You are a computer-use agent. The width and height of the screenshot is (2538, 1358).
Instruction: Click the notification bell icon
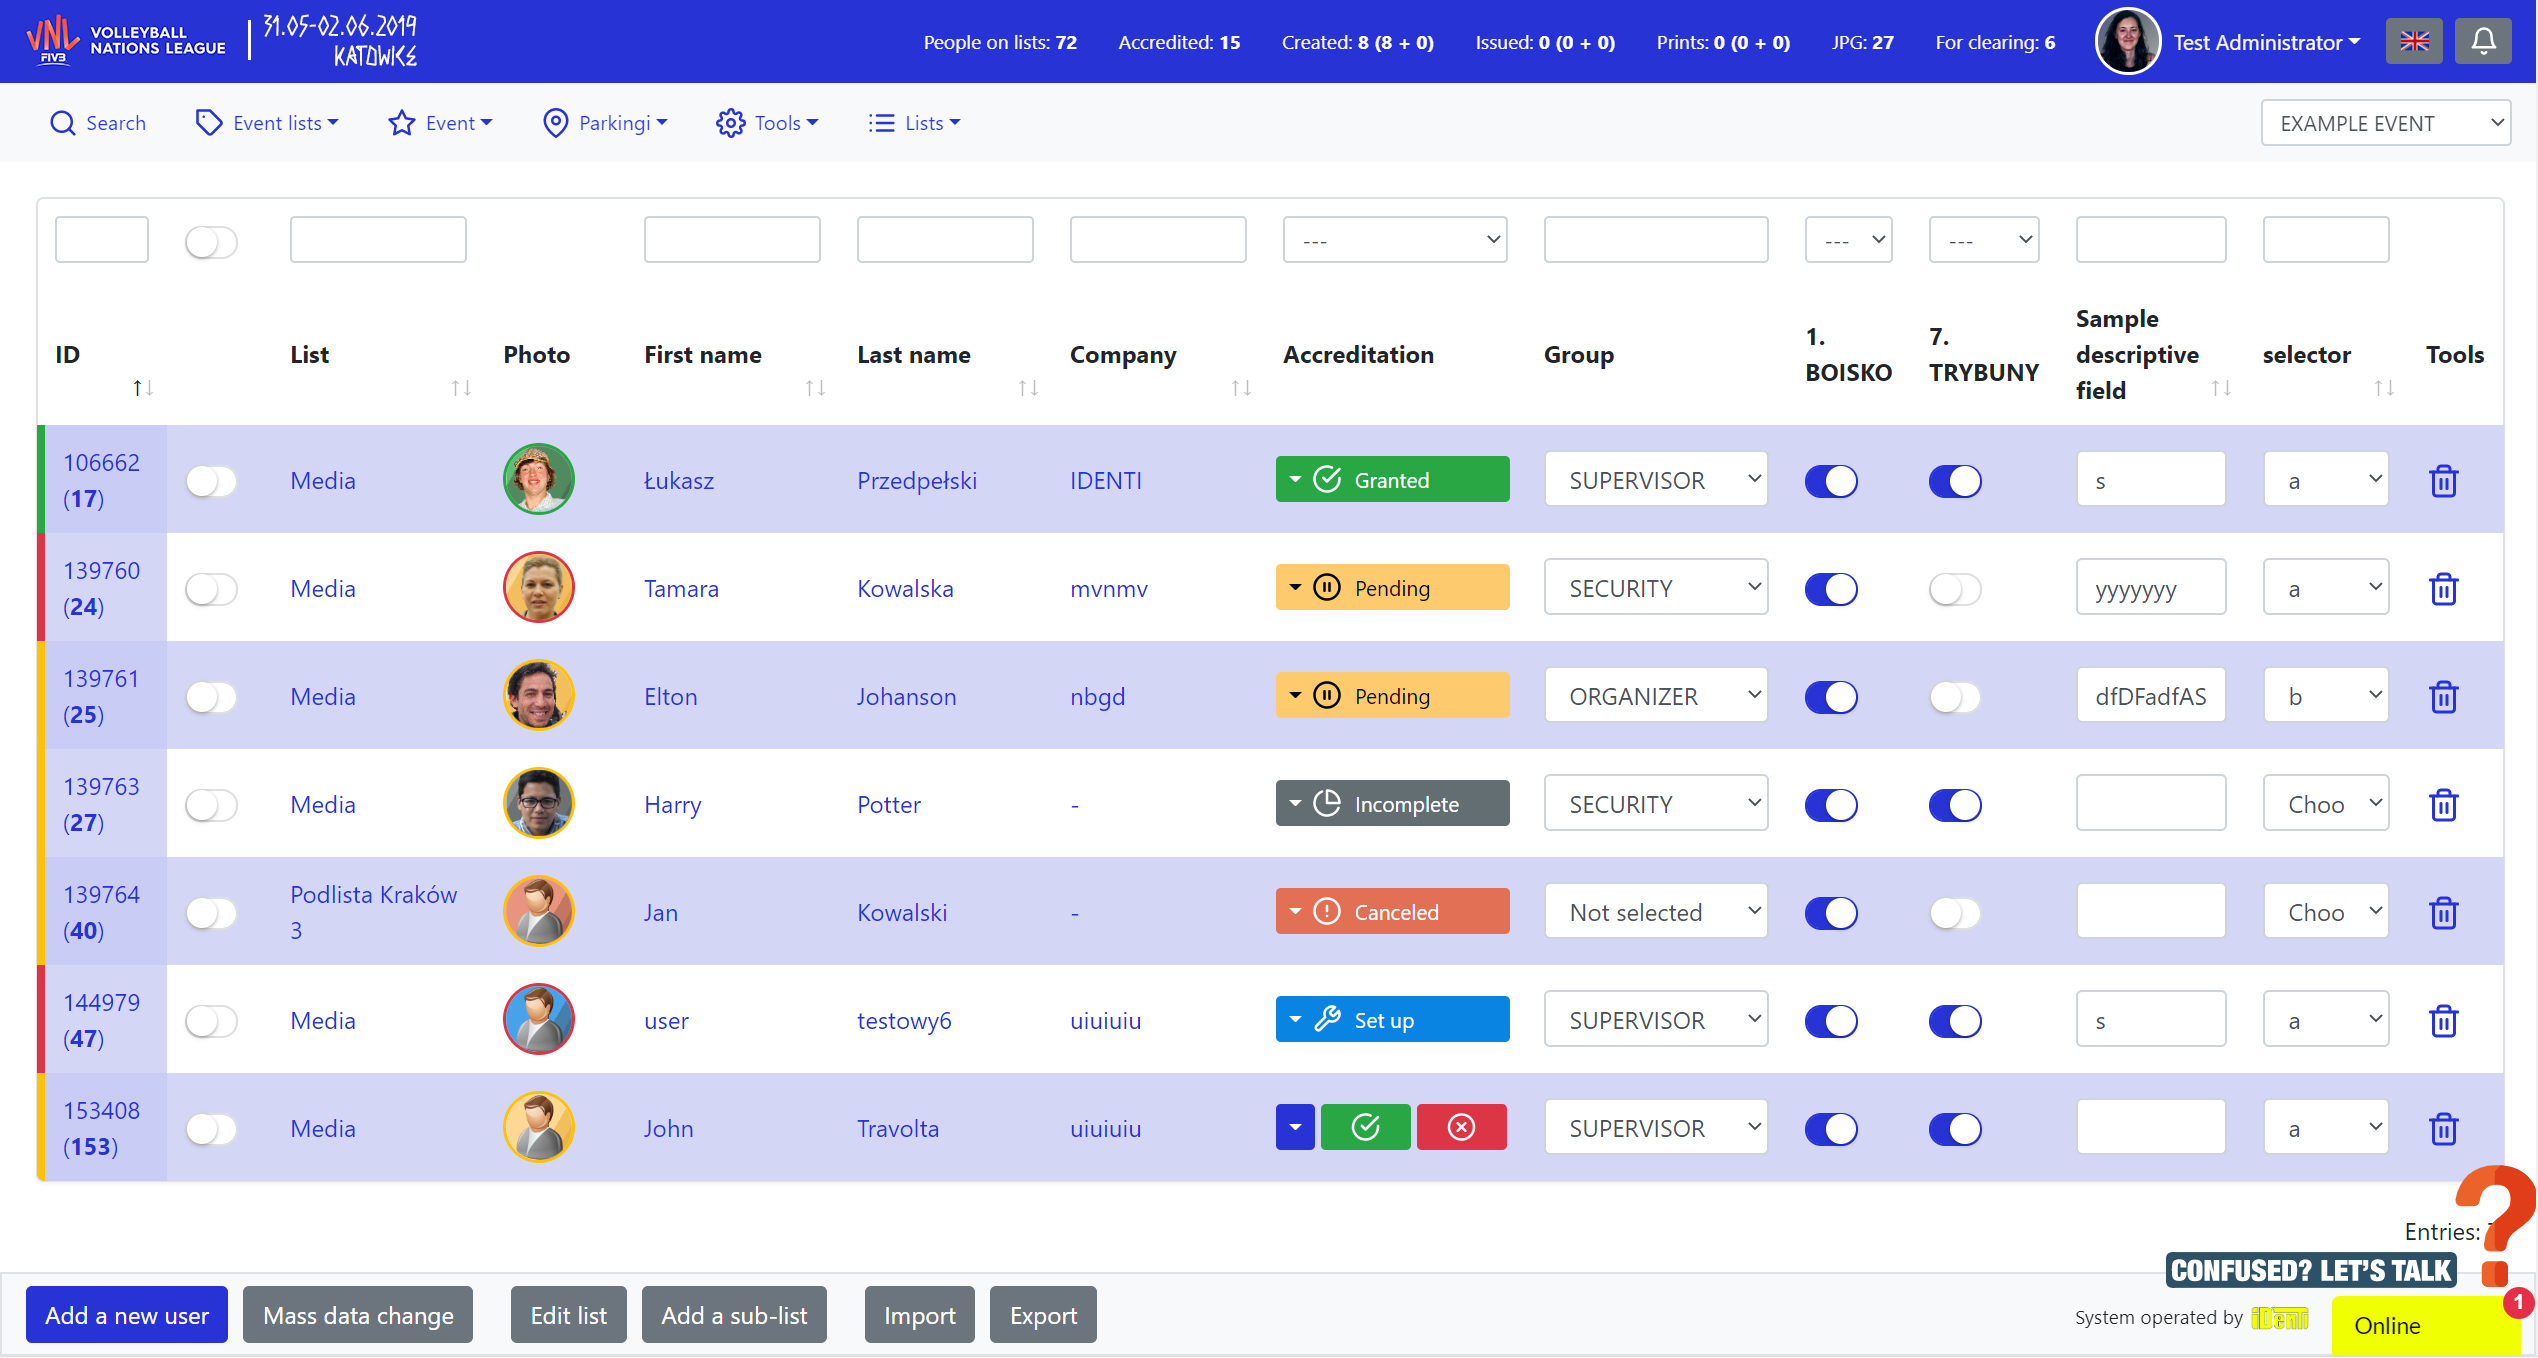click(x=2483, y=41)
